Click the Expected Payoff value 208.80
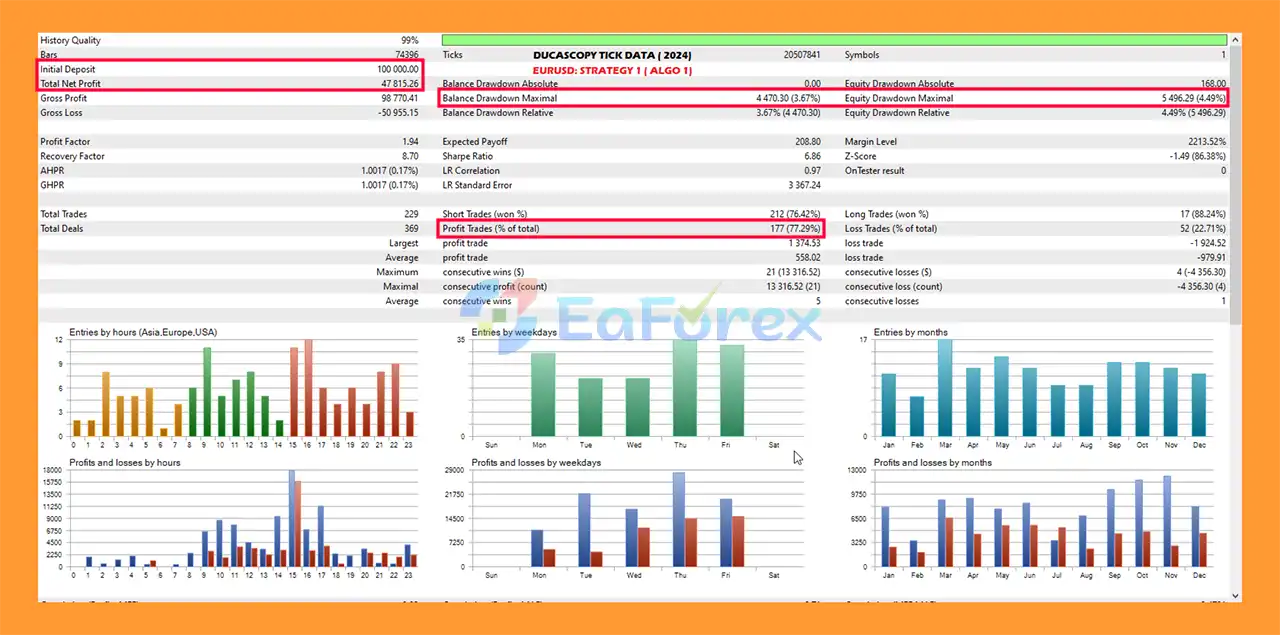The width and height of the screenshot is (1280, 635). (x=808, y=142)
